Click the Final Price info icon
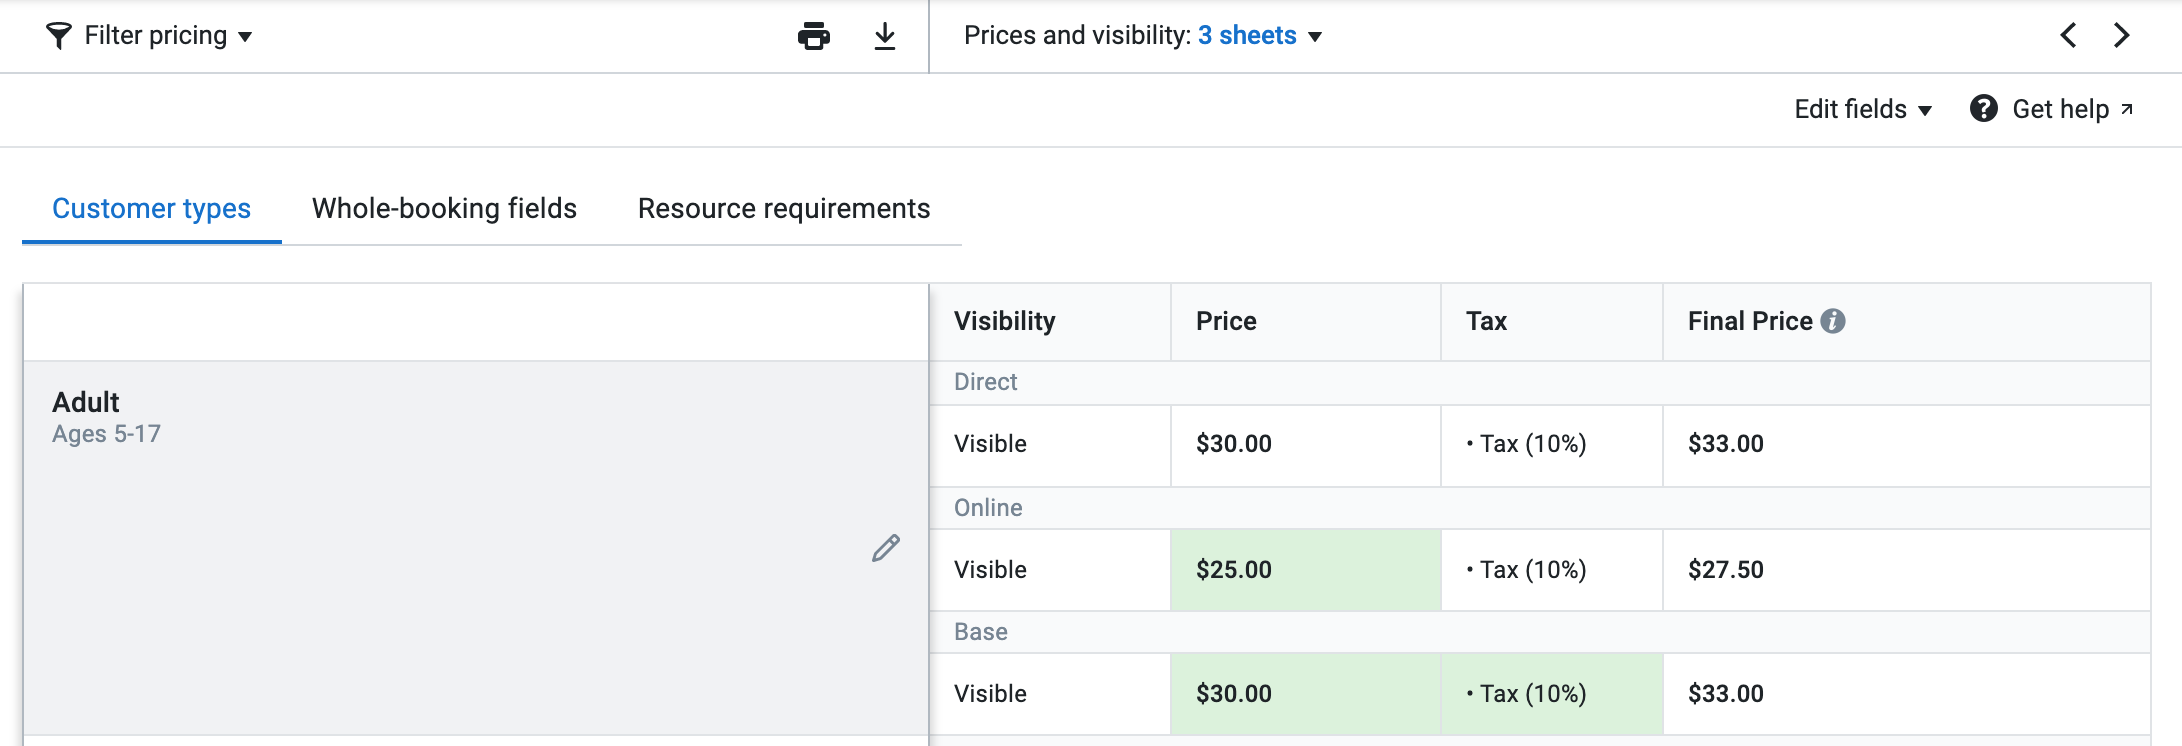The height and width of the screenshot is (746, 2182). click(1833, 321)
